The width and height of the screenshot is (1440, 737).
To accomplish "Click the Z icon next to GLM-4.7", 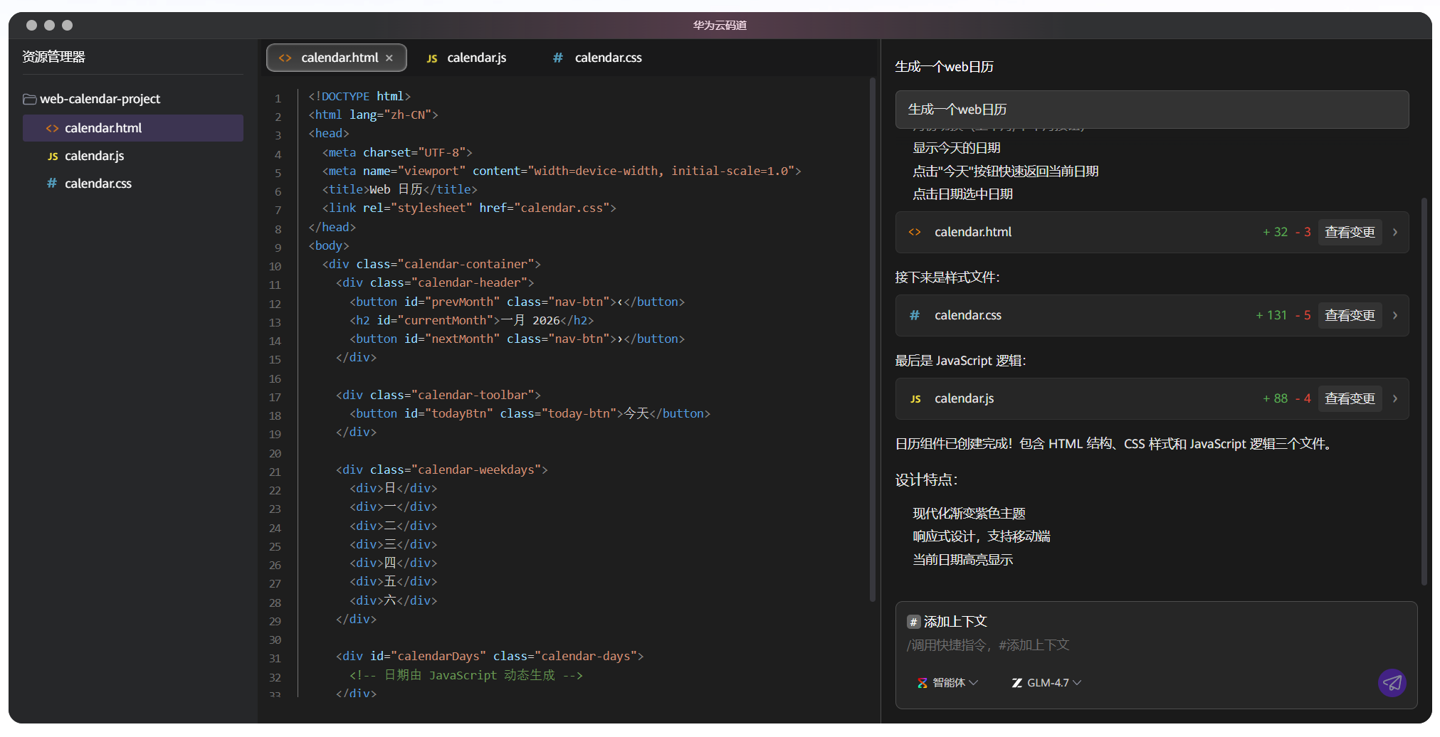I will (x=1015, y=682).
